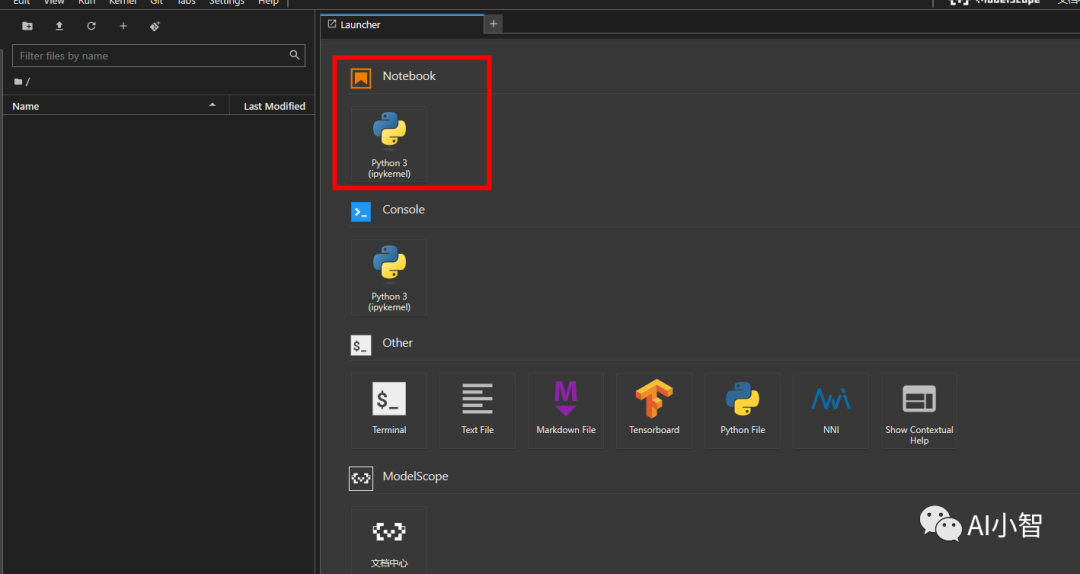Create a new Text File
Viewport: 1080px width, 574px height.
tap(477, 410)
